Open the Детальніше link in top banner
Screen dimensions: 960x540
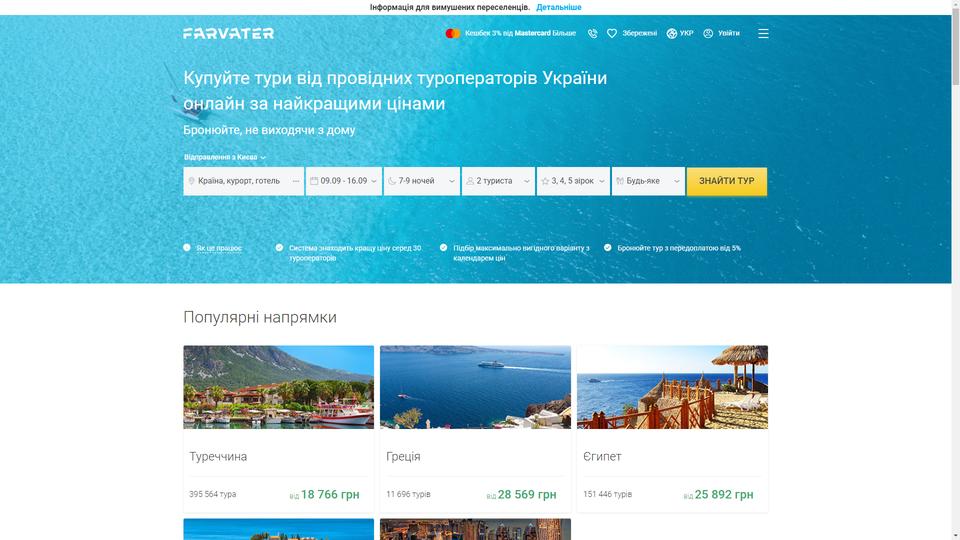559,7
